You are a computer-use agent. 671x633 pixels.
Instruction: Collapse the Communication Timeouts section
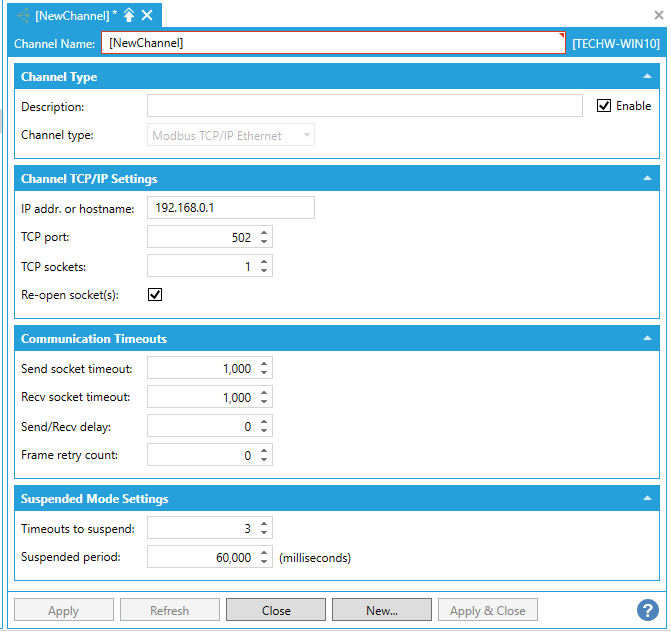647,339
